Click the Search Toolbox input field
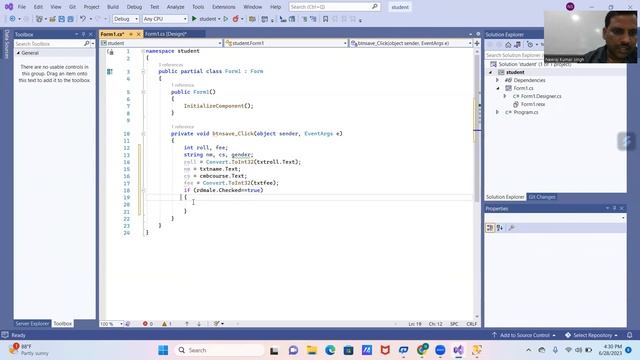This screenshot has width=640, height=360. coord(49,43)
